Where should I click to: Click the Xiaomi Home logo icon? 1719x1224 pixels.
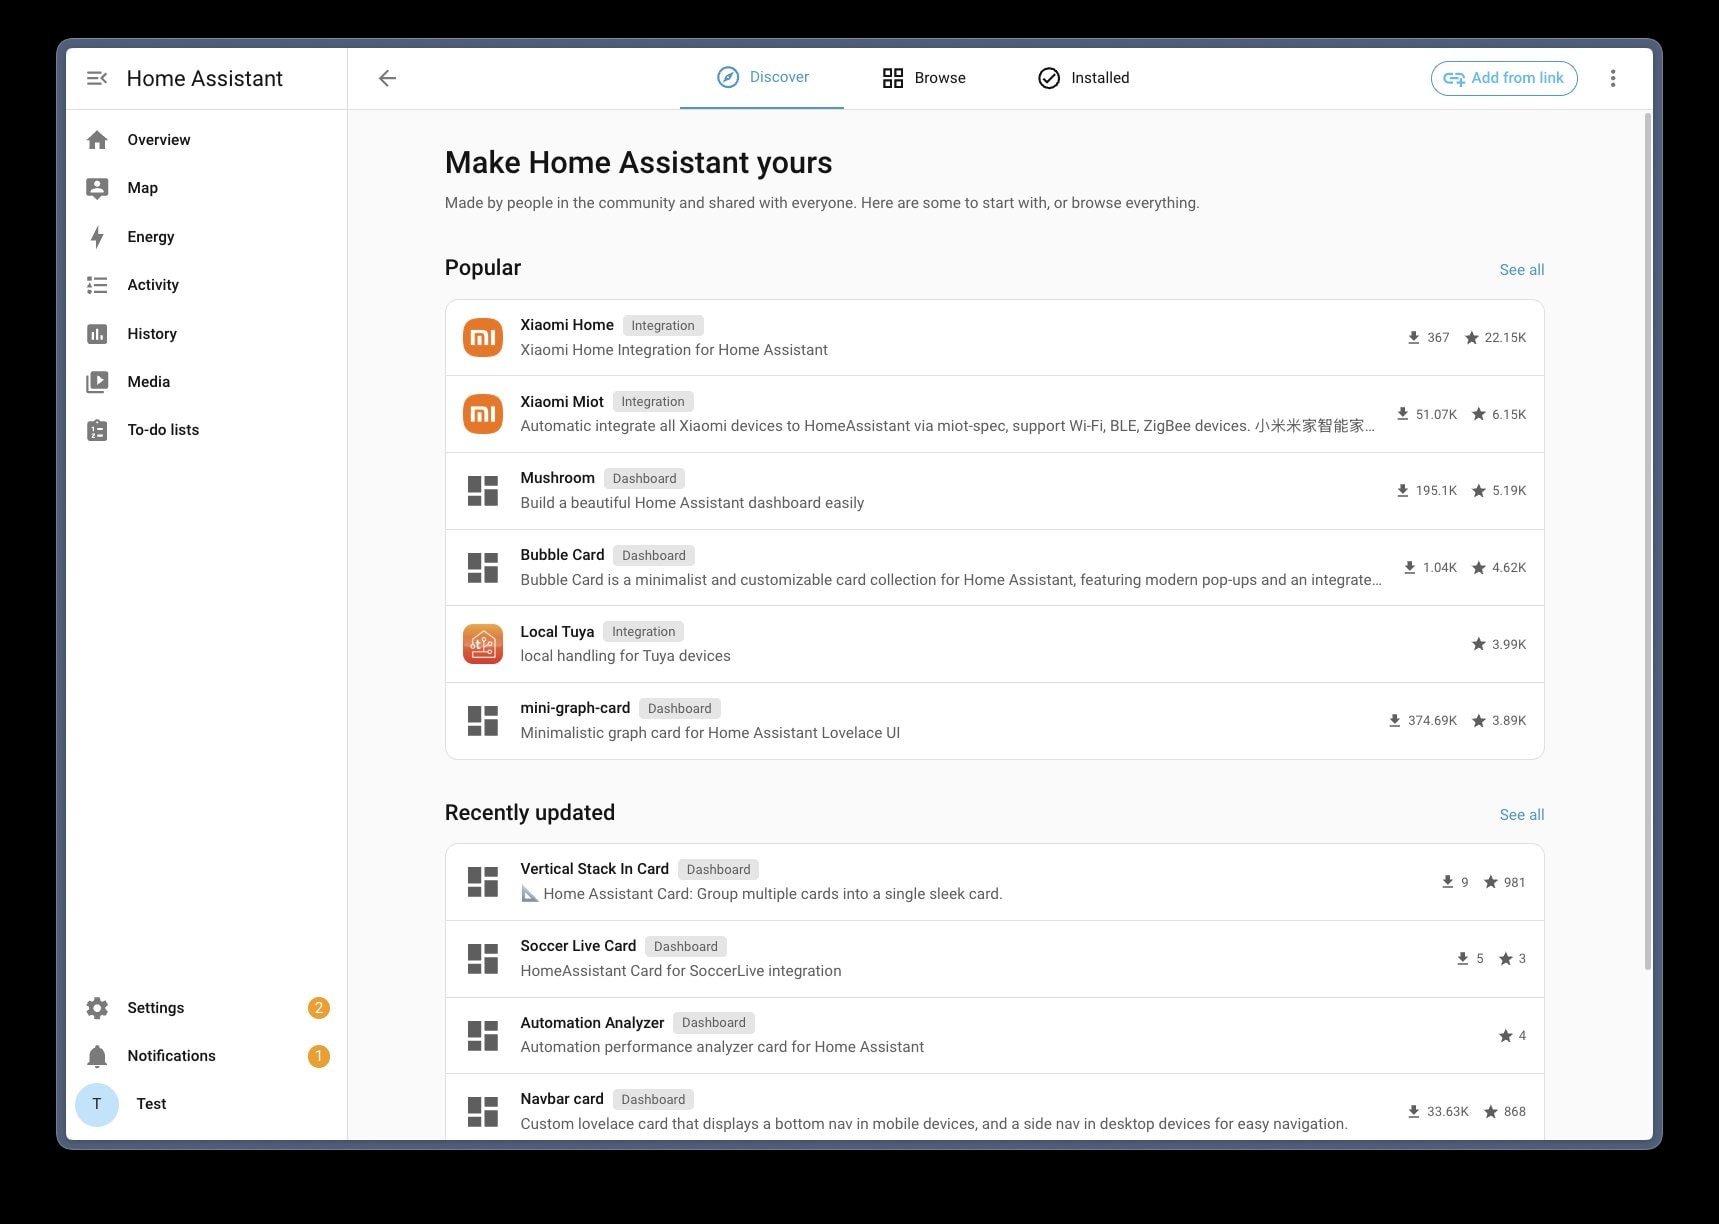(x=483, y=338)
